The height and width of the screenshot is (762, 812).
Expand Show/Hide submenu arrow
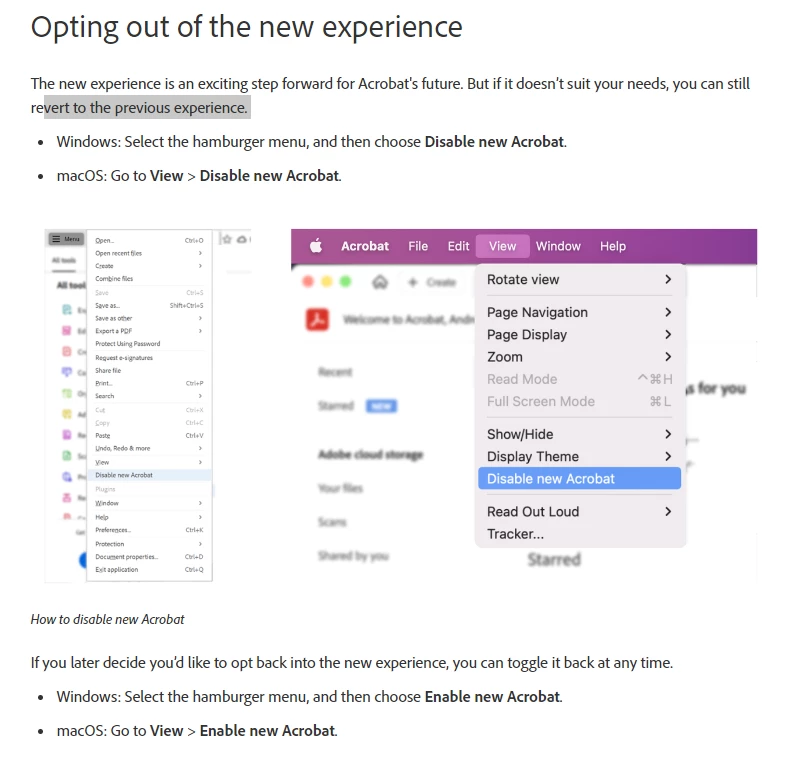(668, 434)
